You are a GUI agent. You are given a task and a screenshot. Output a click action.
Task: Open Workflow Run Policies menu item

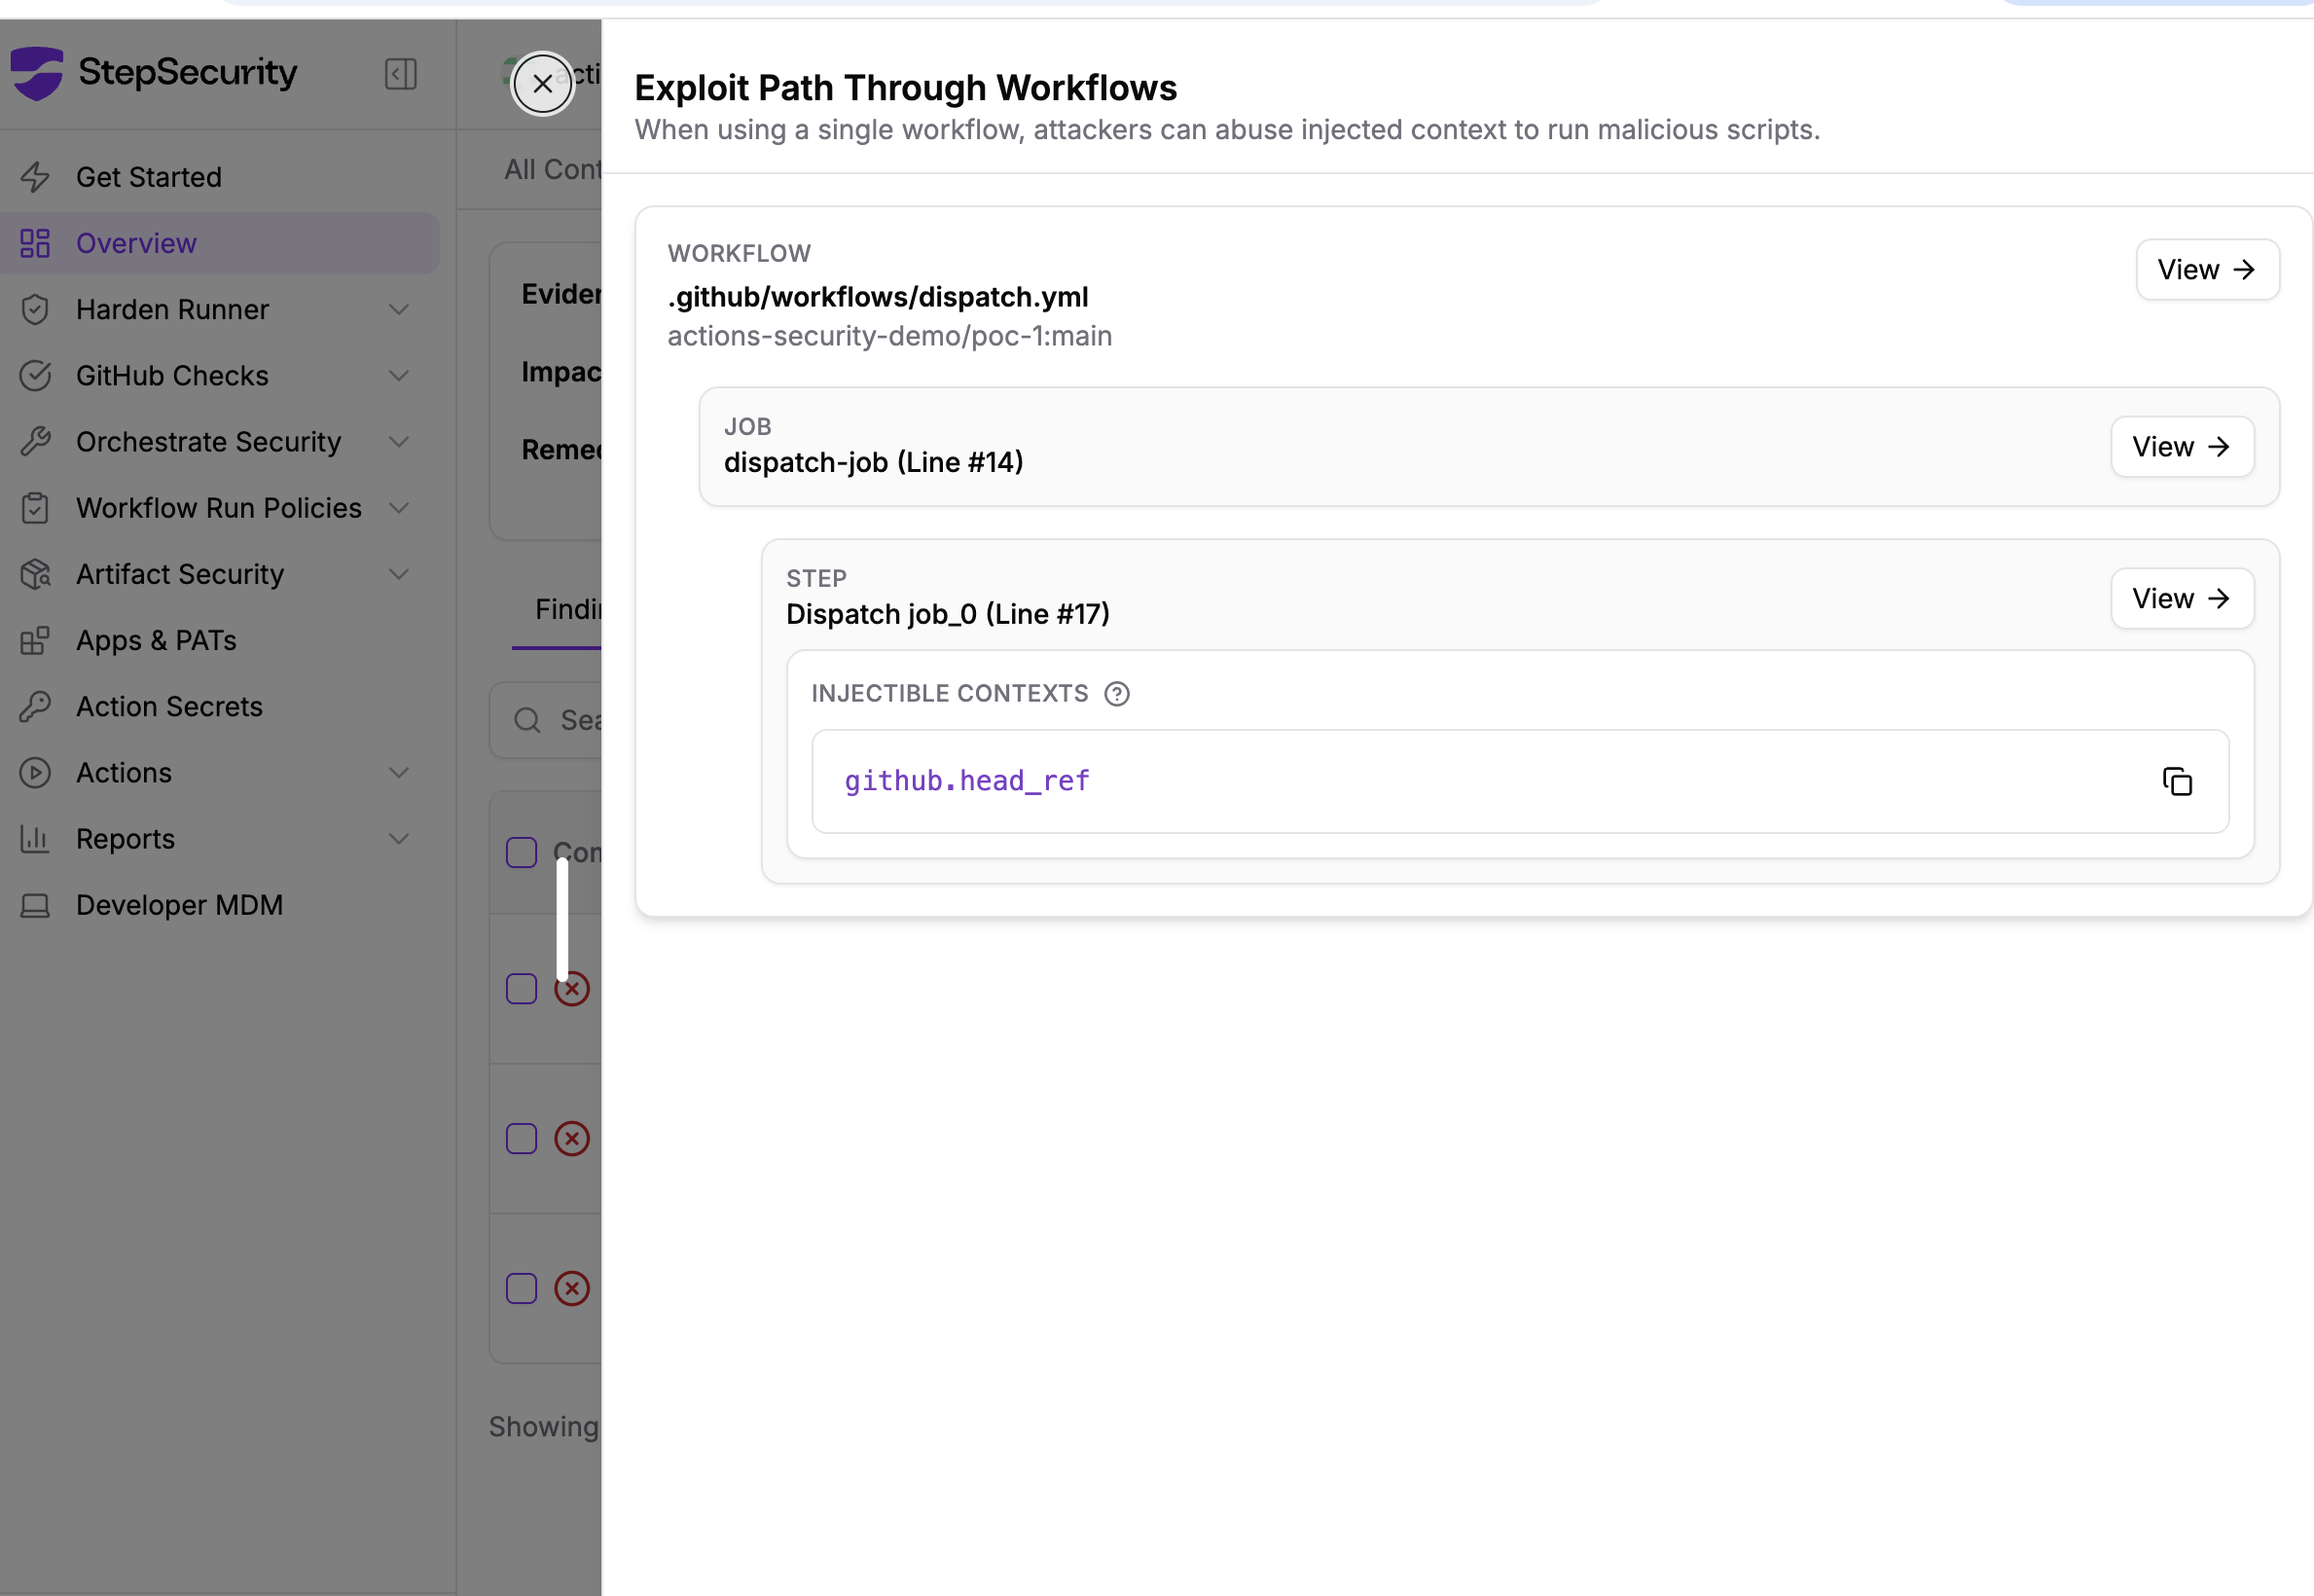[x=218, y=508]
